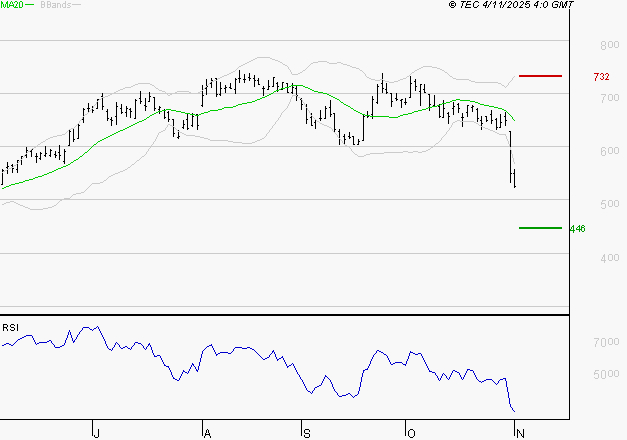Click the 800 price axis label
The height and width of the screenshot is (440, 627).
tap(610, 45)
